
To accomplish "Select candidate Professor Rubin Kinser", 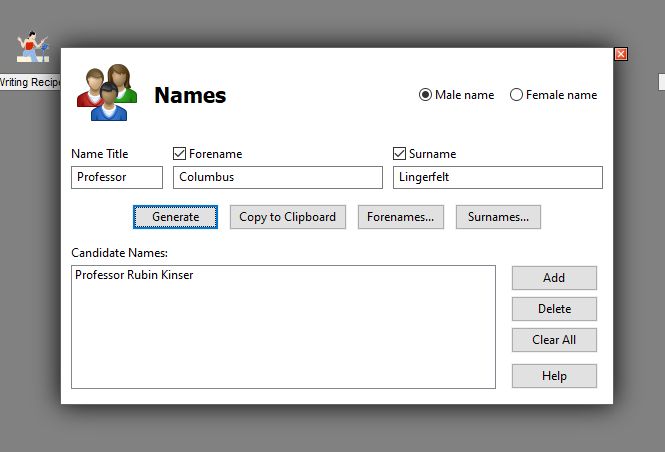I will pyautogui.click(x=134, y=275).
